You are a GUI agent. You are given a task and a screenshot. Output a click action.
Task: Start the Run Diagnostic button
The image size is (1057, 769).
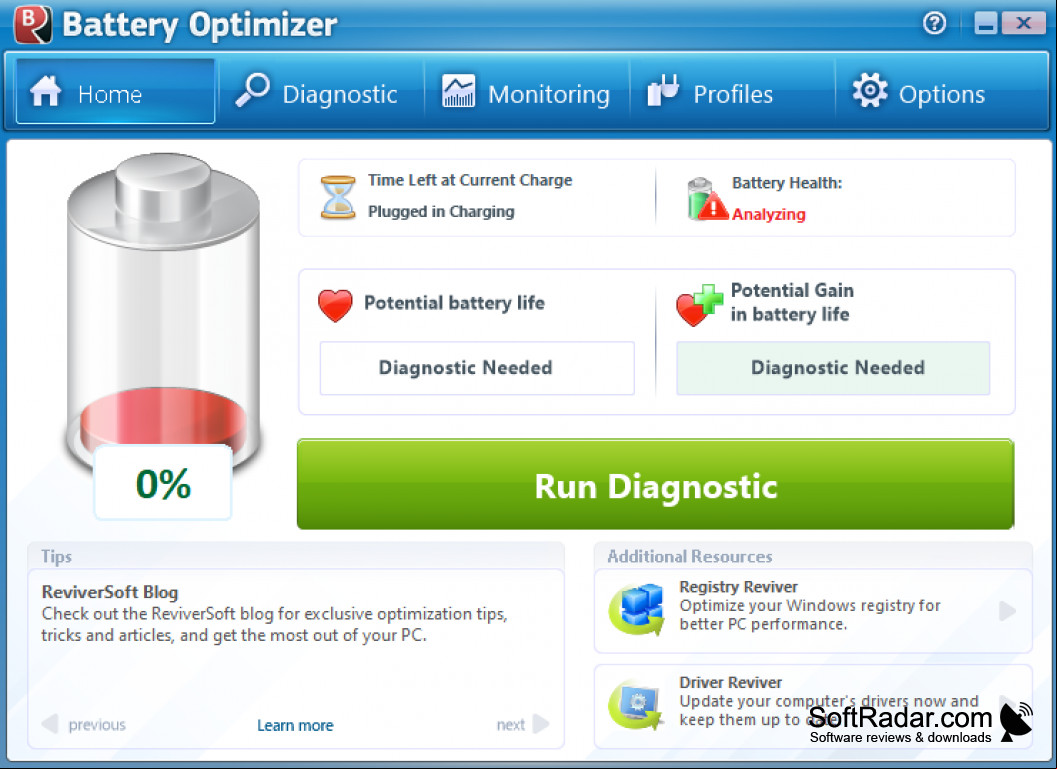pos(655,484)
